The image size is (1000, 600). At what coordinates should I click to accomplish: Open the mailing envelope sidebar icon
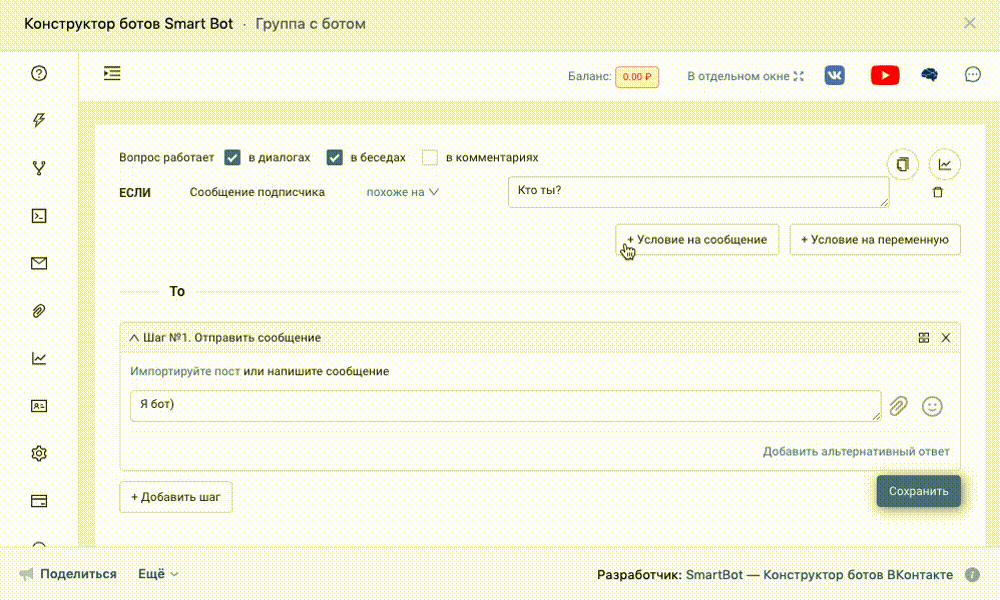(39, 263)
